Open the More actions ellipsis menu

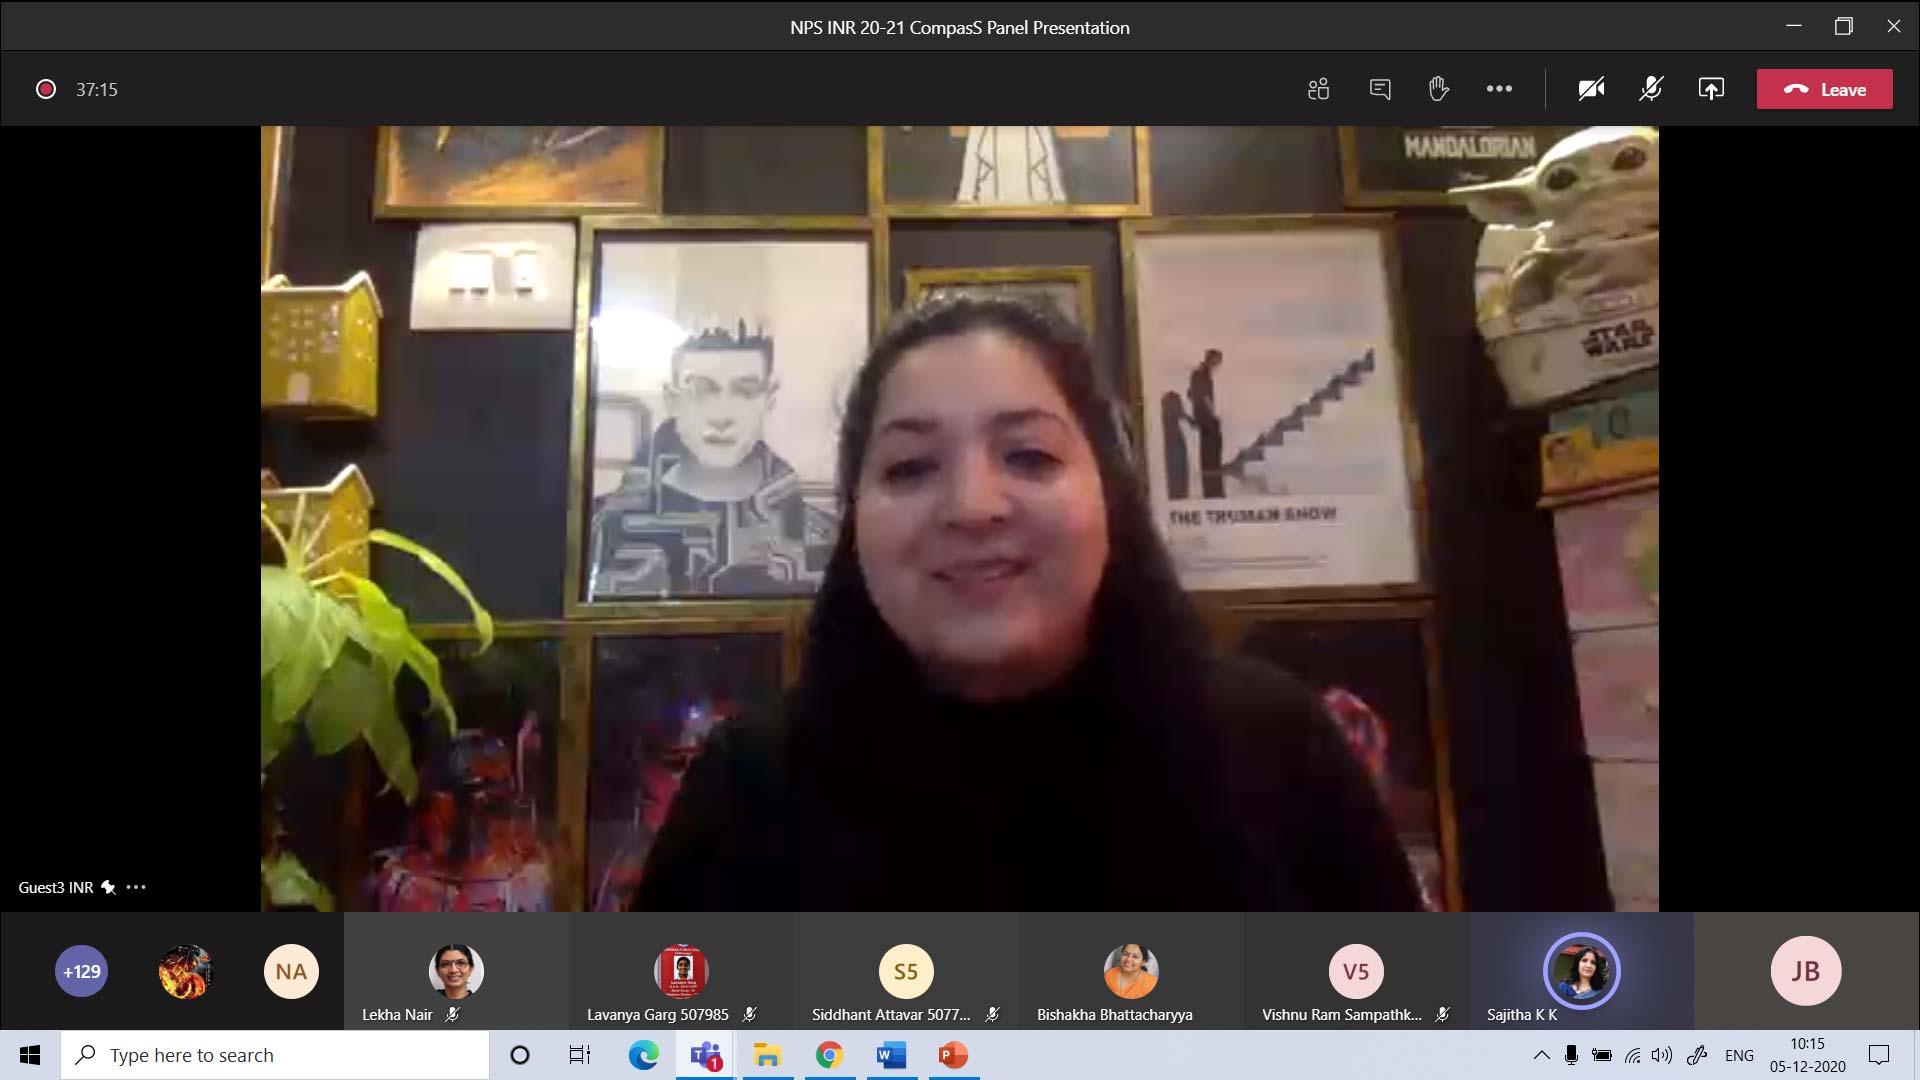(1499, 89)
